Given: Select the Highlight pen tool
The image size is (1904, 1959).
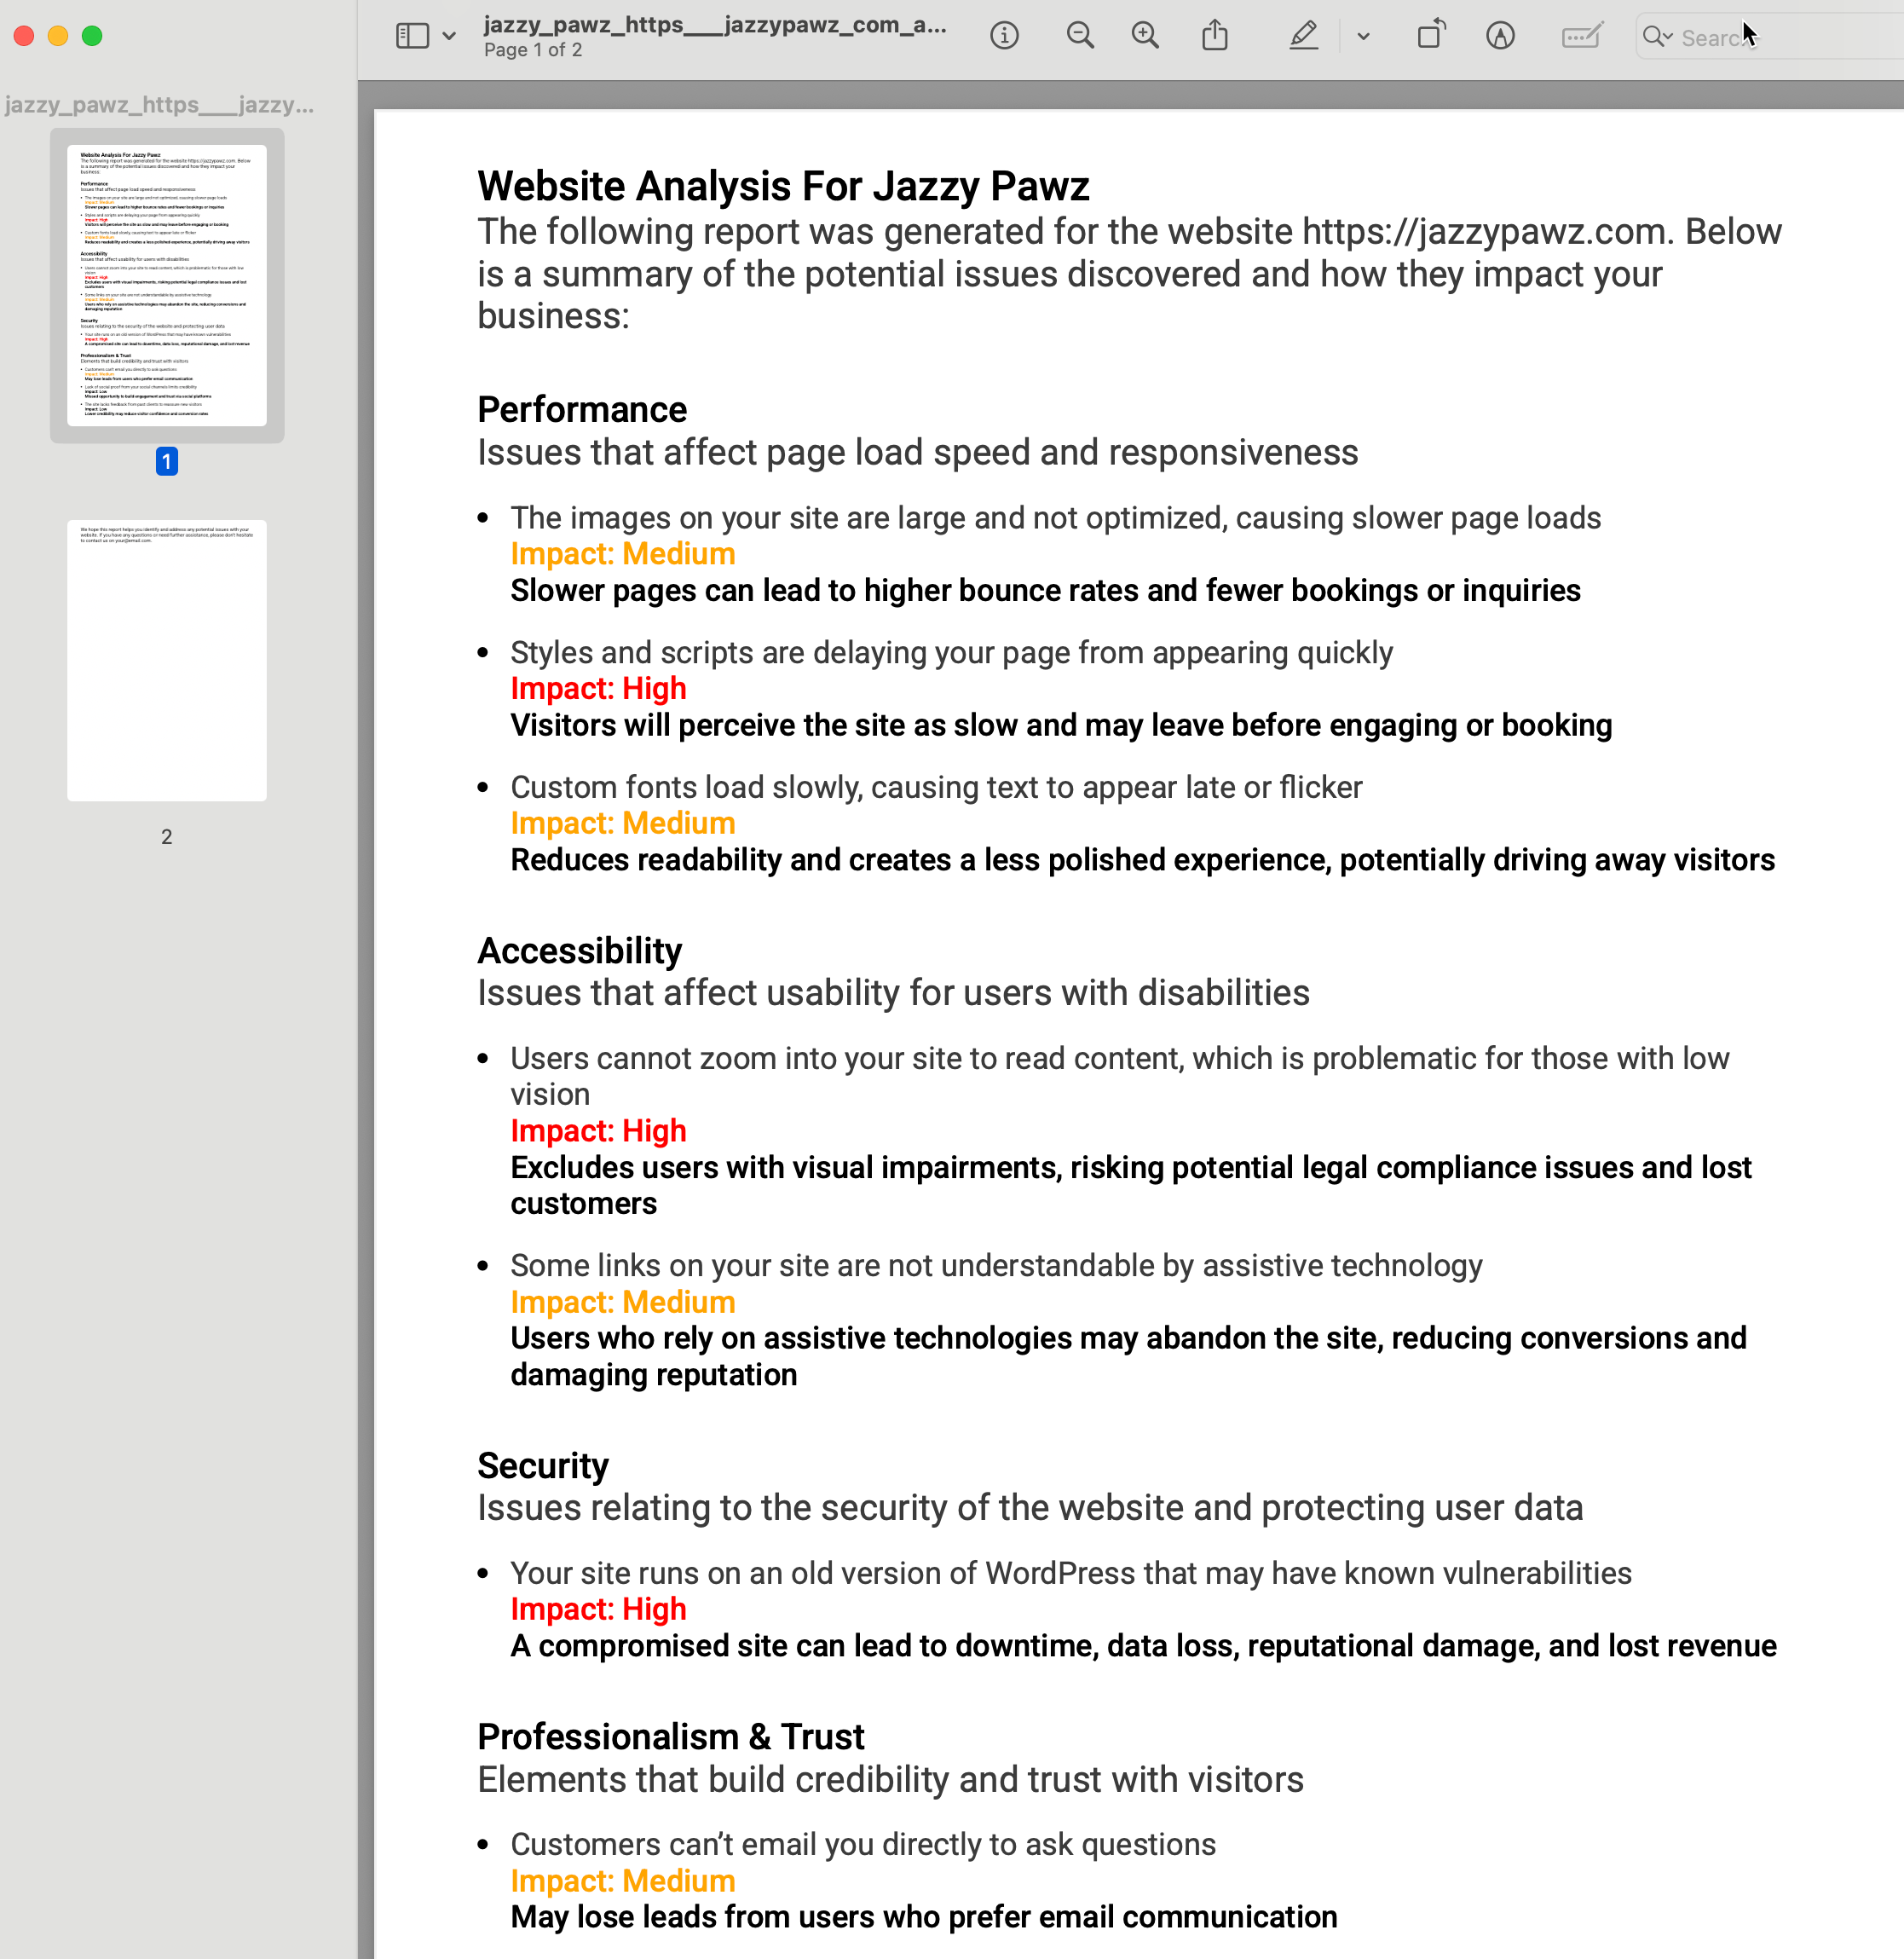Looking at the screenshot, I should (x=1303, y=36).
